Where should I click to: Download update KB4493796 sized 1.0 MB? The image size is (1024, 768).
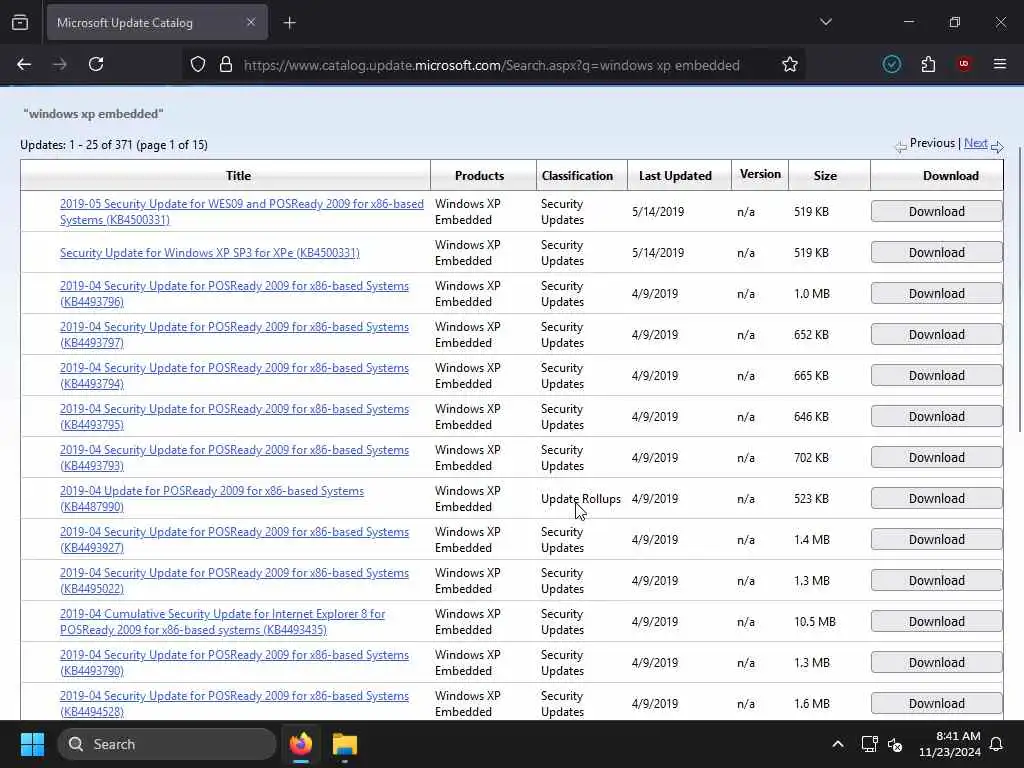tap(936, 294)
